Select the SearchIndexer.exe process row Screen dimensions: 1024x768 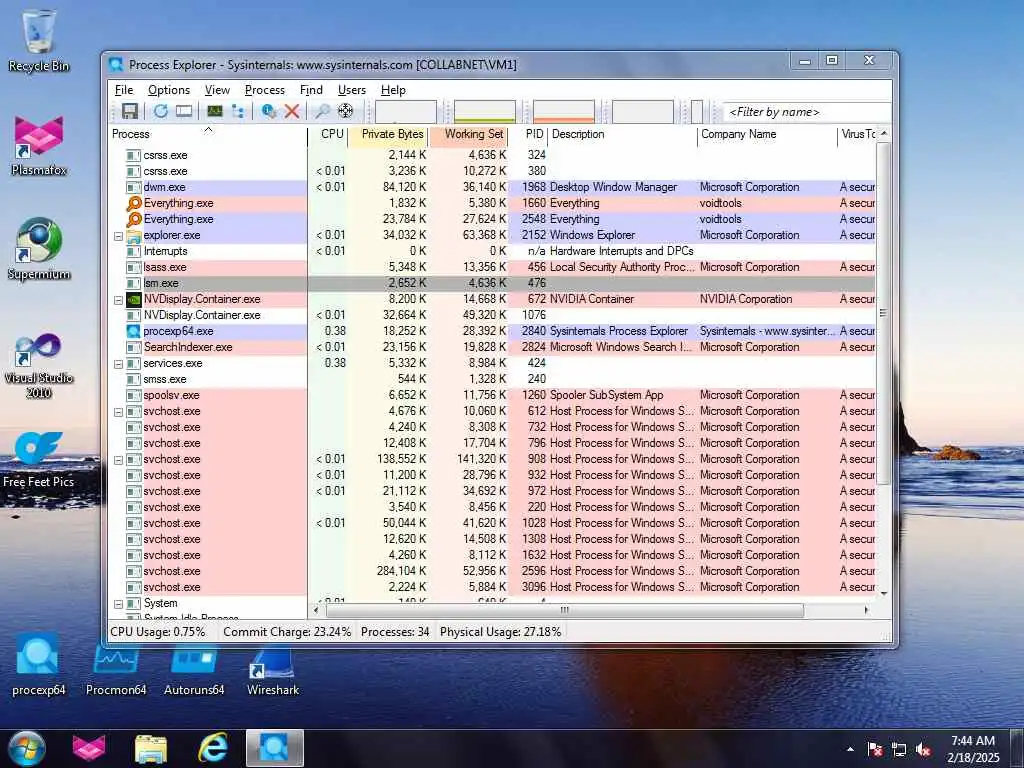(x=493, y=347)
